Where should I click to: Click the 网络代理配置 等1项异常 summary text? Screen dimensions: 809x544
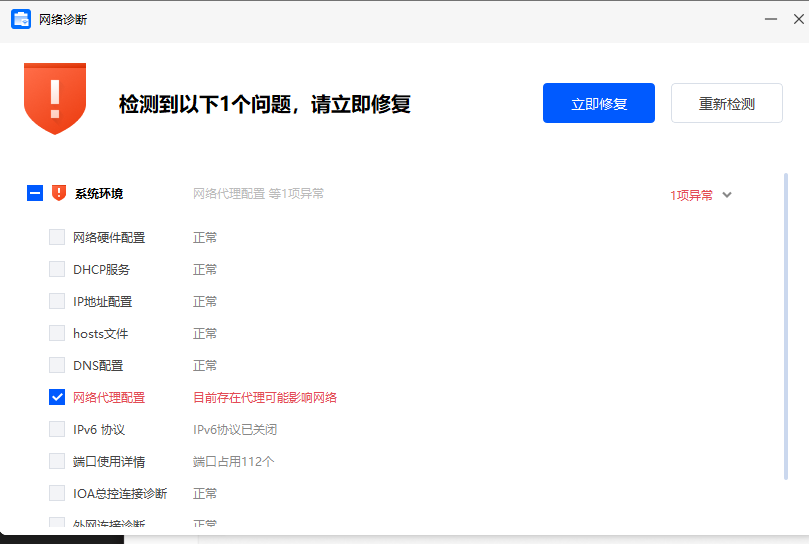tap(258, 194)
